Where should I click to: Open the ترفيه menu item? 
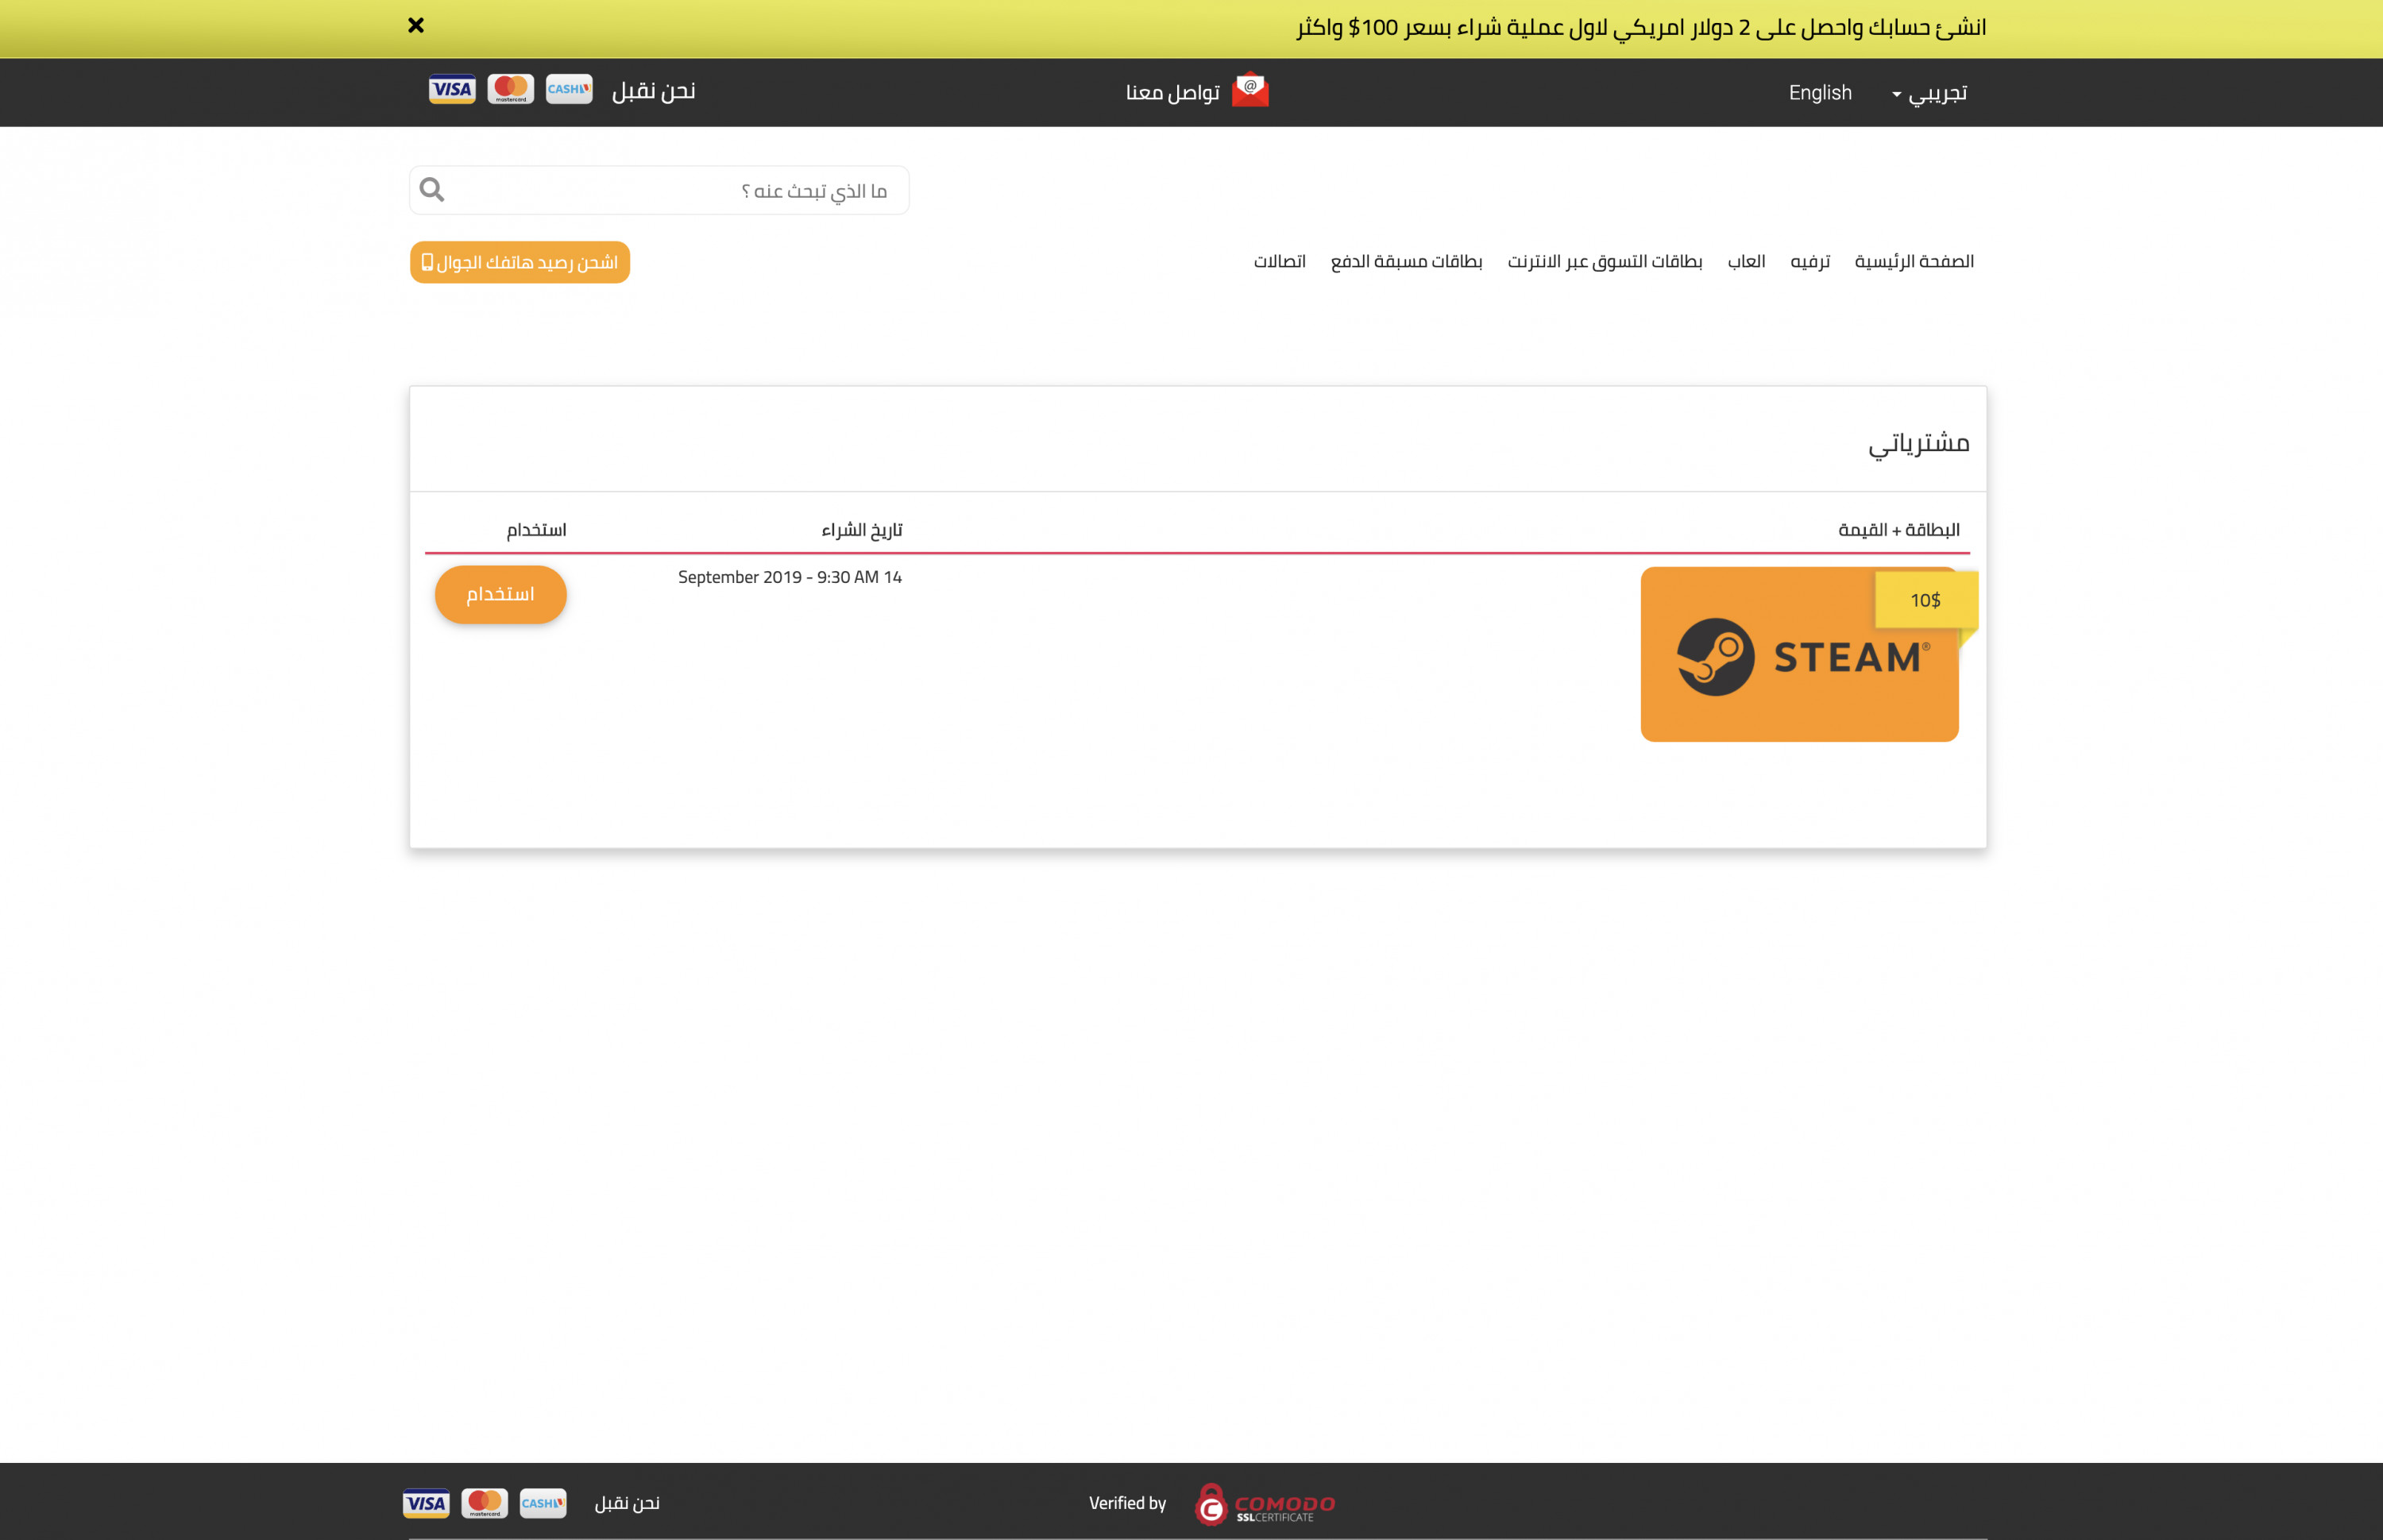tap(1810, 261)
